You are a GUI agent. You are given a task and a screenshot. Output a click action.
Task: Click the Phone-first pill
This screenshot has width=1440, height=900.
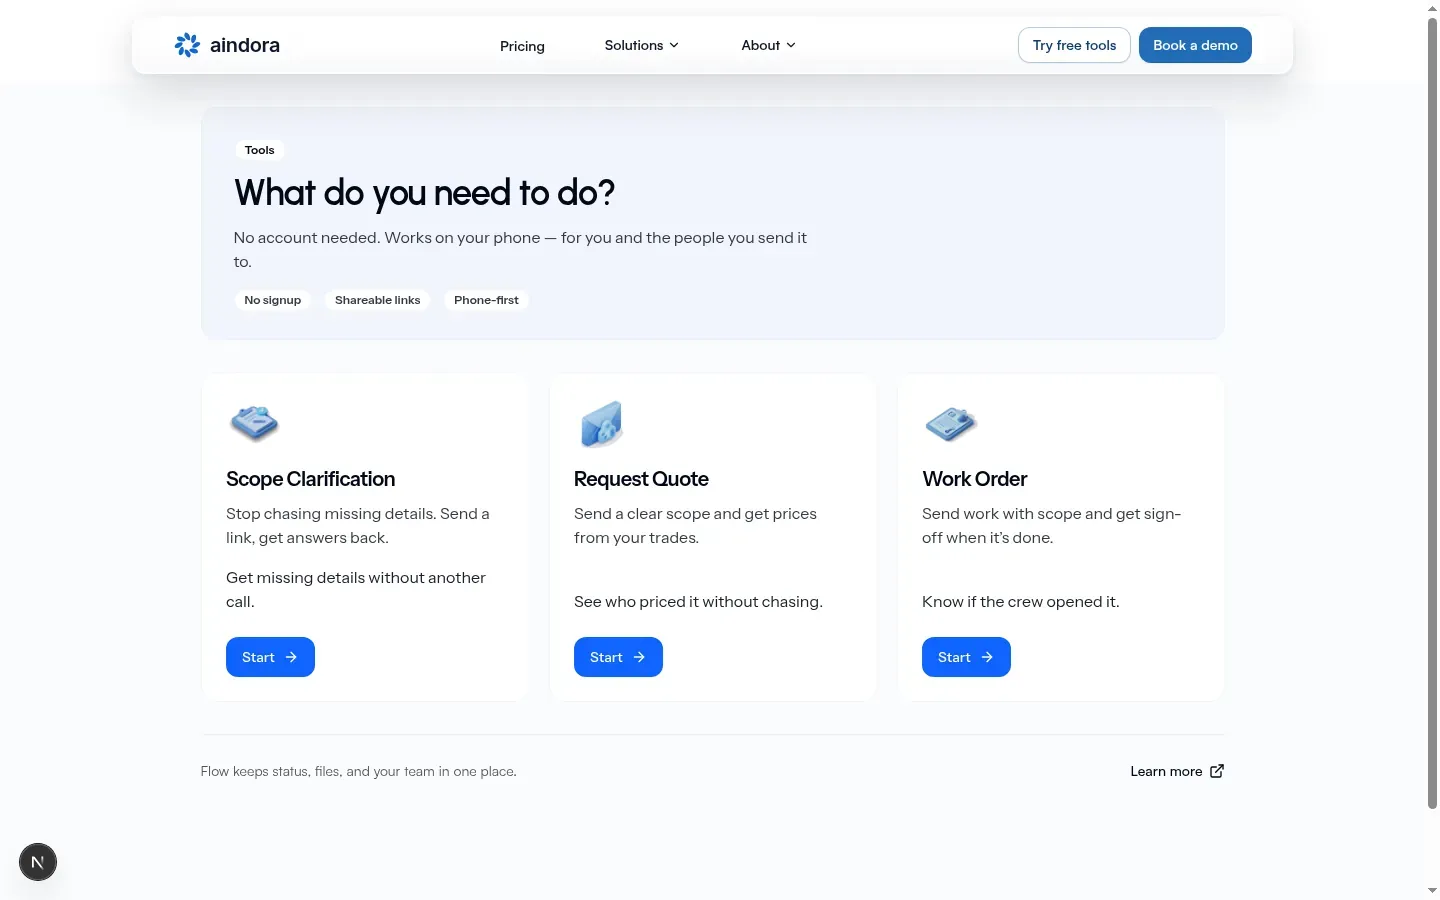pyautogui.click(x=486, y=300)
